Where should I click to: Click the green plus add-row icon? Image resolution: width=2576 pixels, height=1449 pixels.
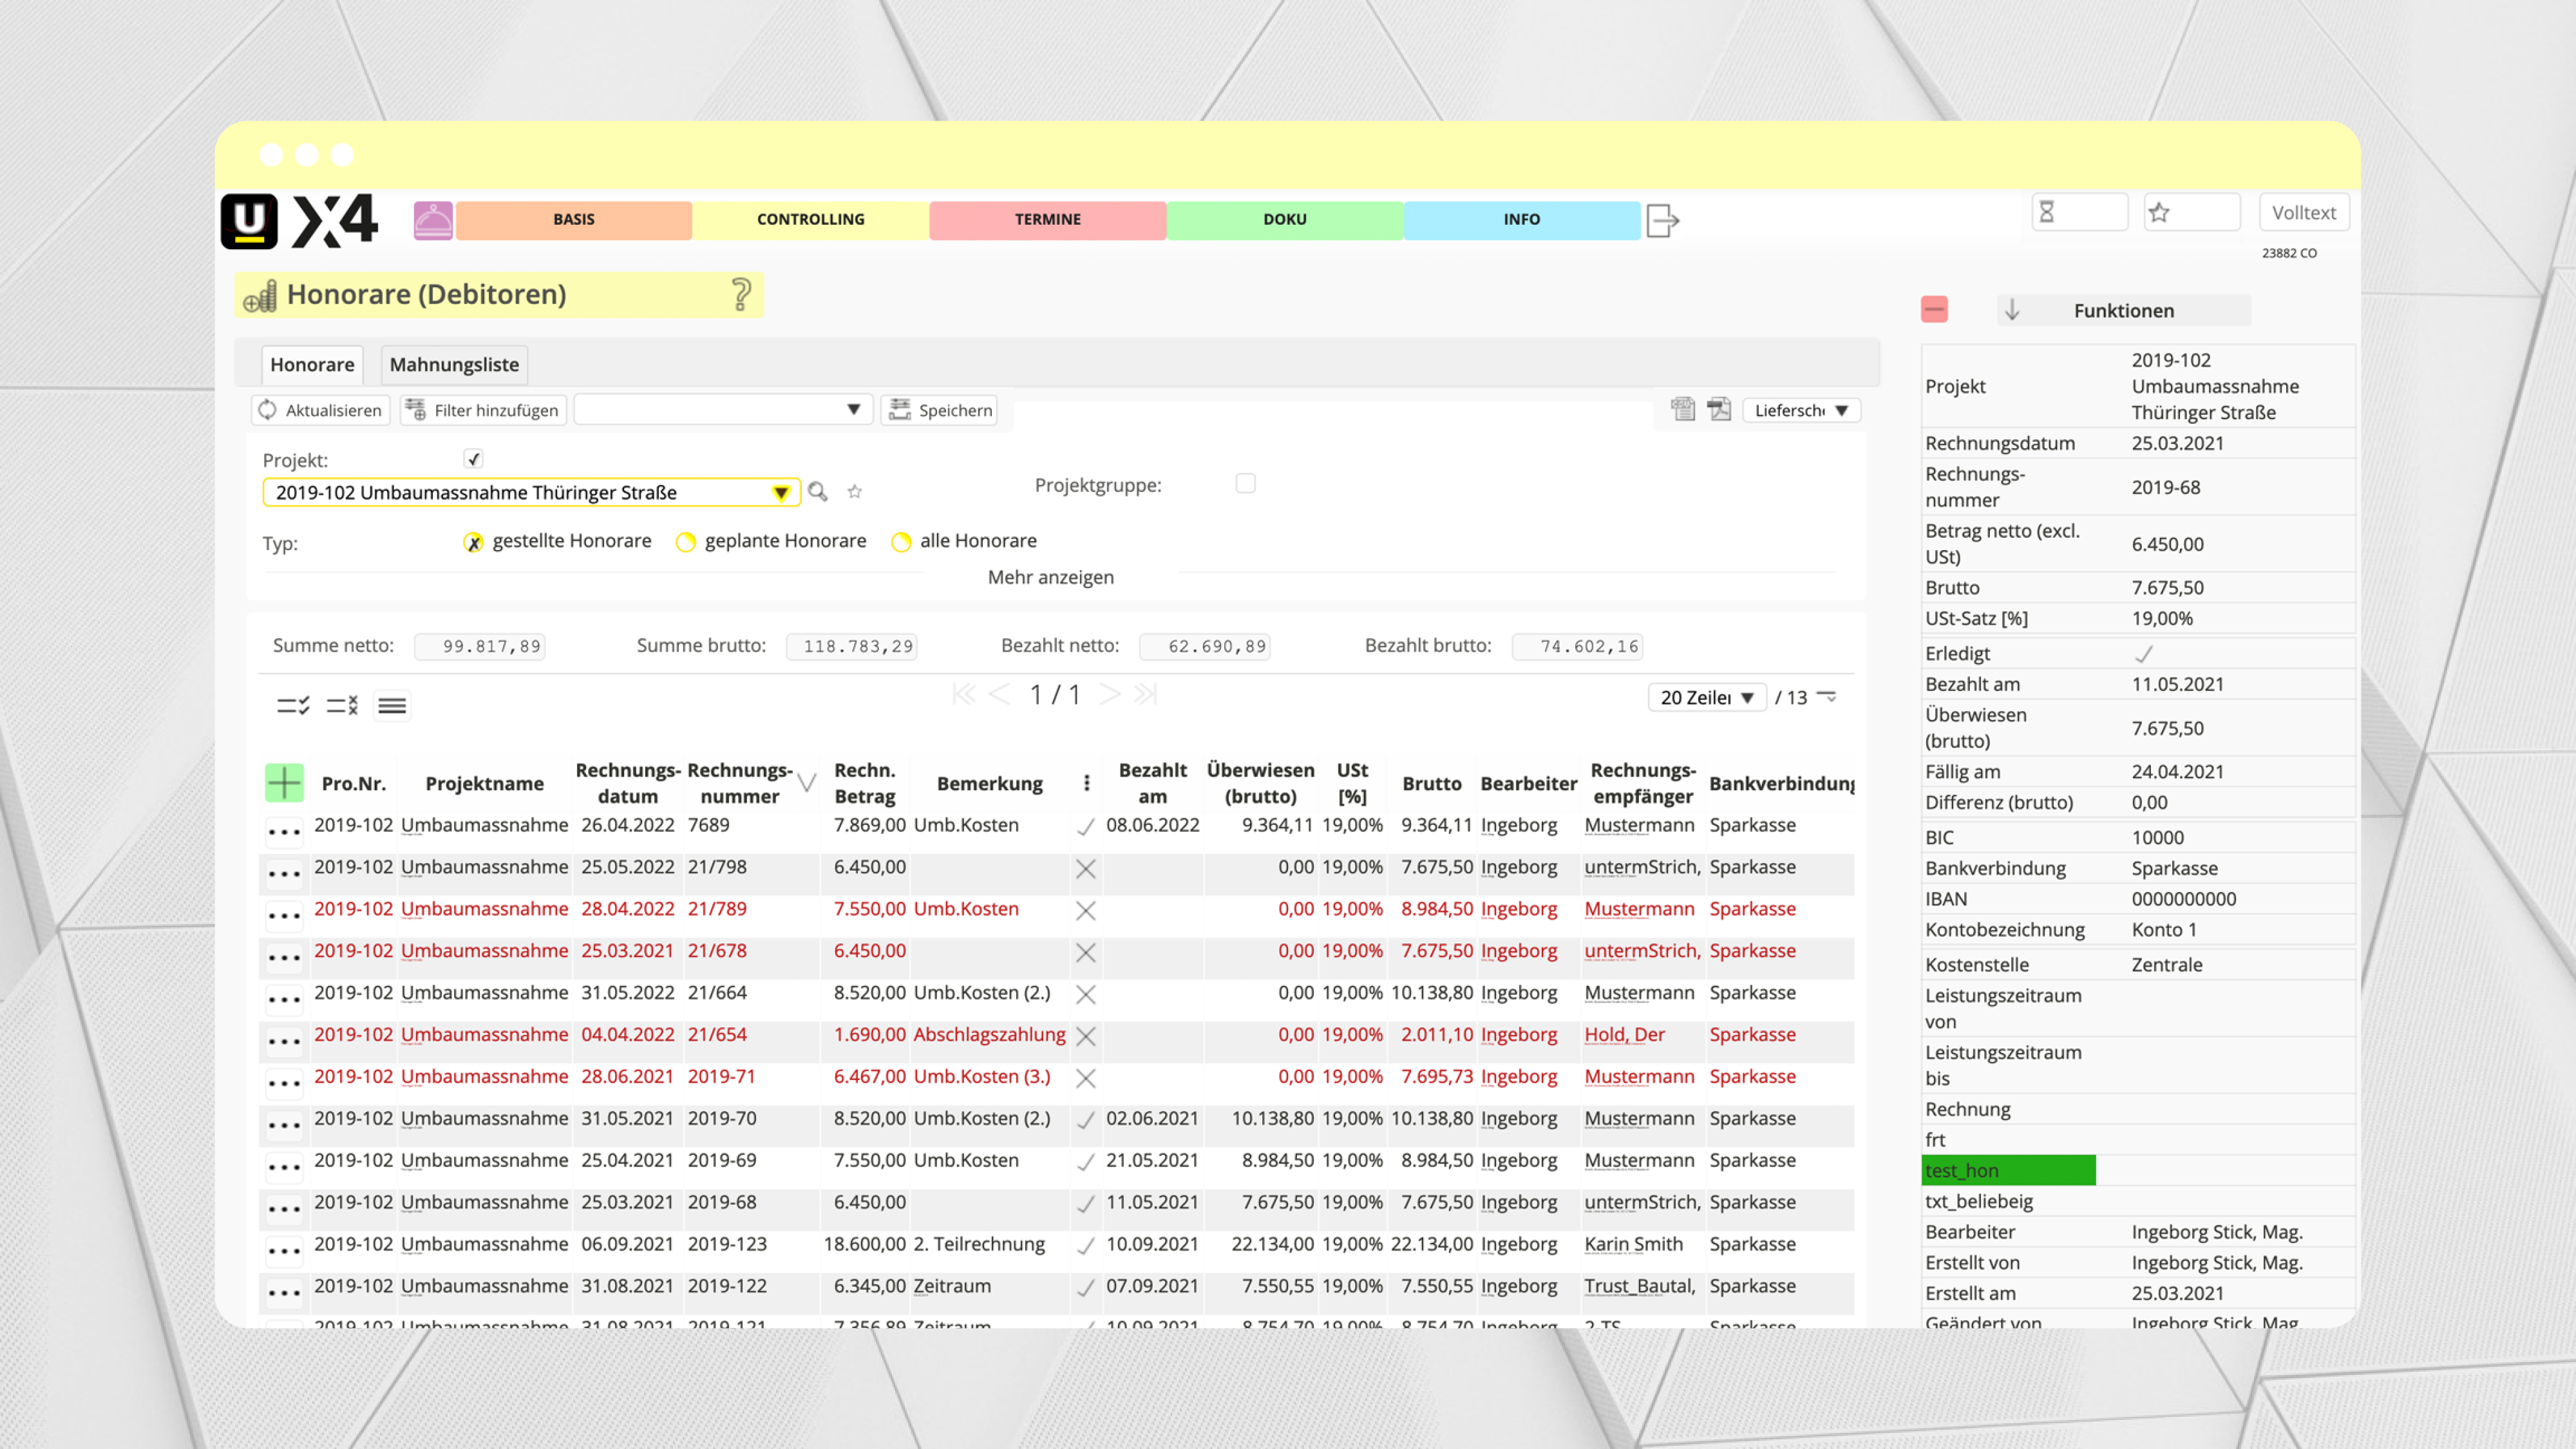(x=284, y=783)
